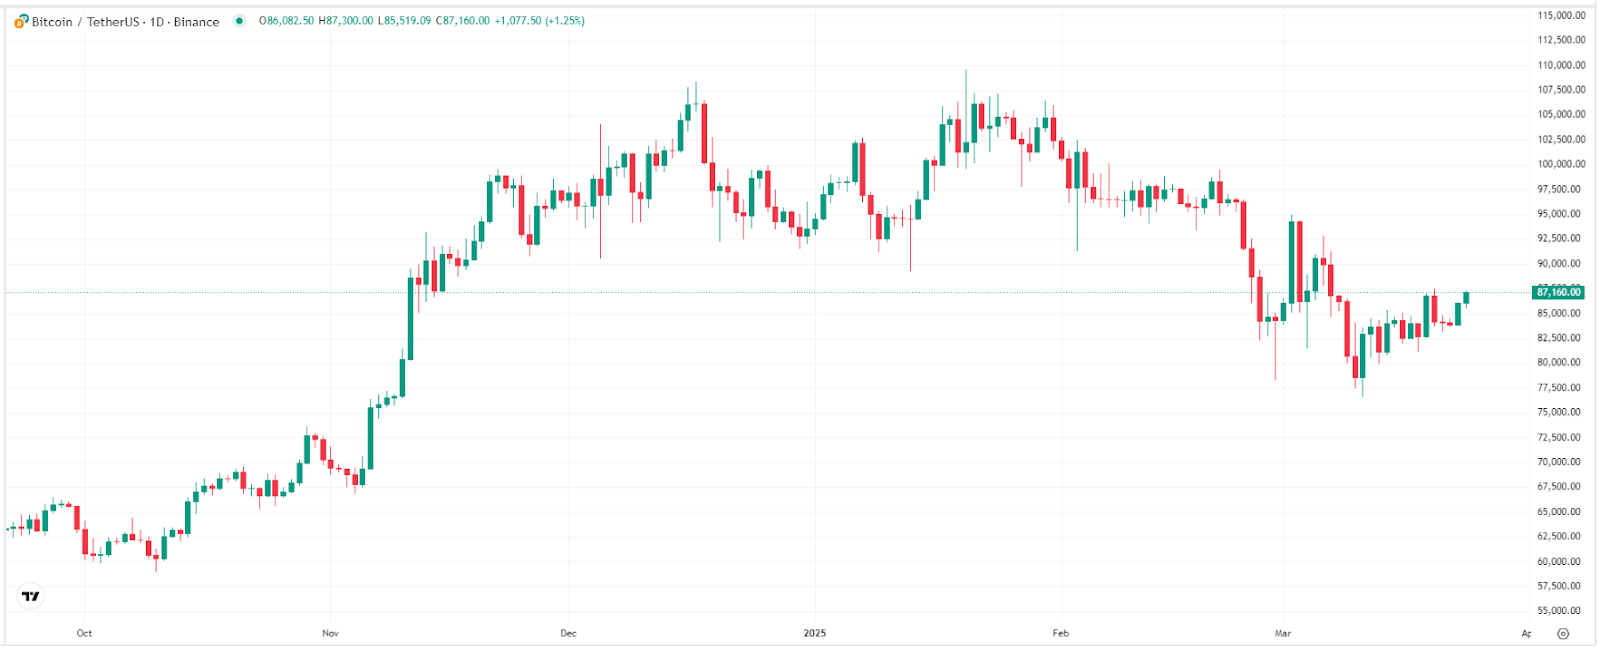This screenshot has height=652, width=1600.
Task: Click the green market status dot
Action: tap(239, 21)
